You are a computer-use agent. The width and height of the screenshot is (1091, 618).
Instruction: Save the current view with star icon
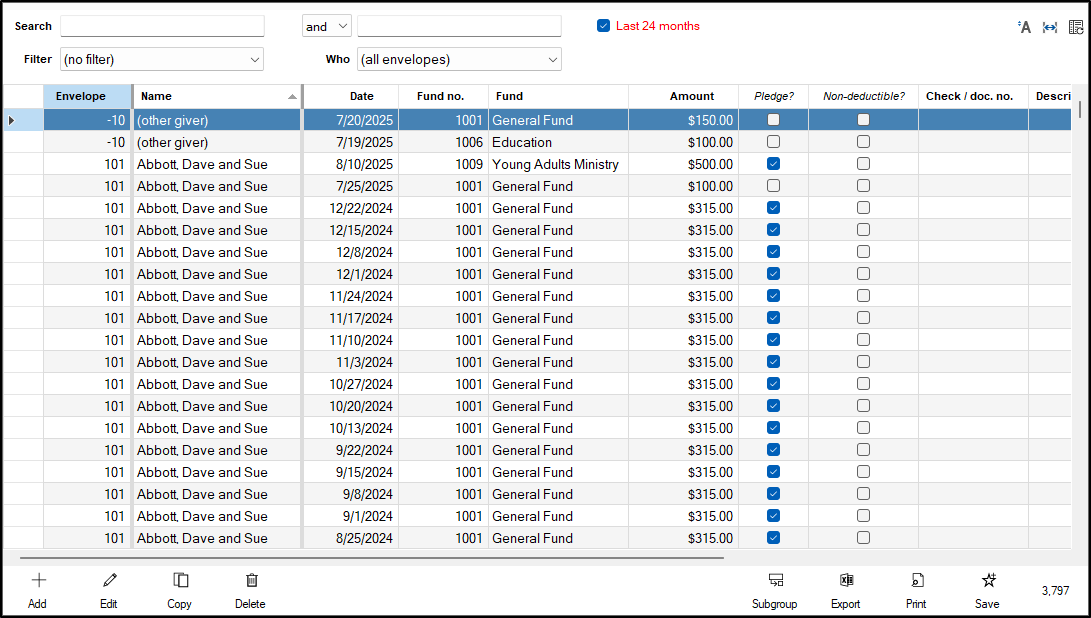click(987, 589)
